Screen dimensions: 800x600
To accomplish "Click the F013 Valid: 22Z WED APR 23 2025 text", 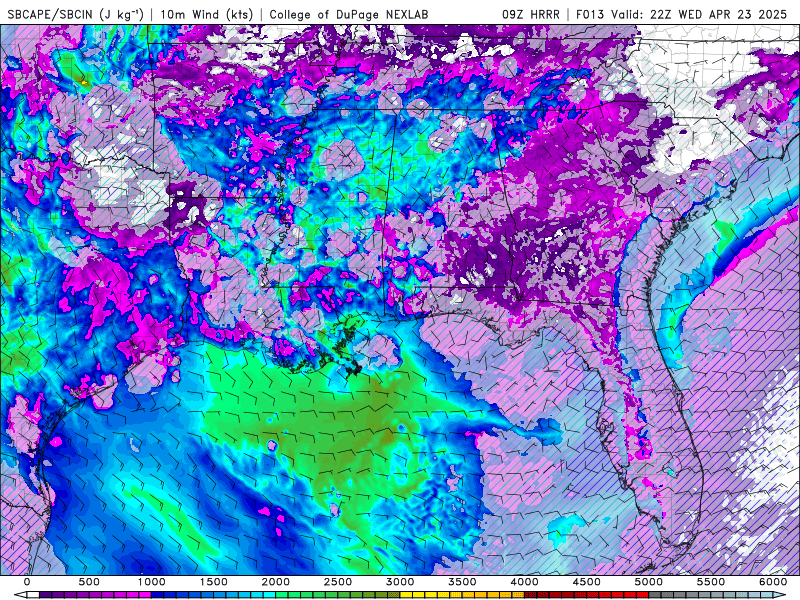I will (x=681, y=15).
